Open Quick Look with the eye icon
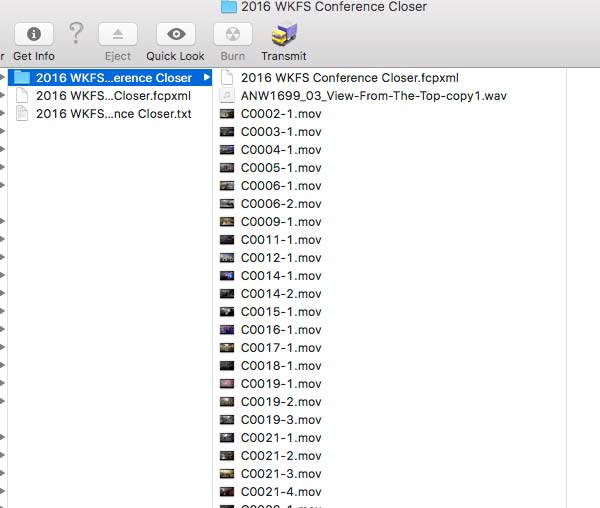600x508 pixels. coord(176,34)
